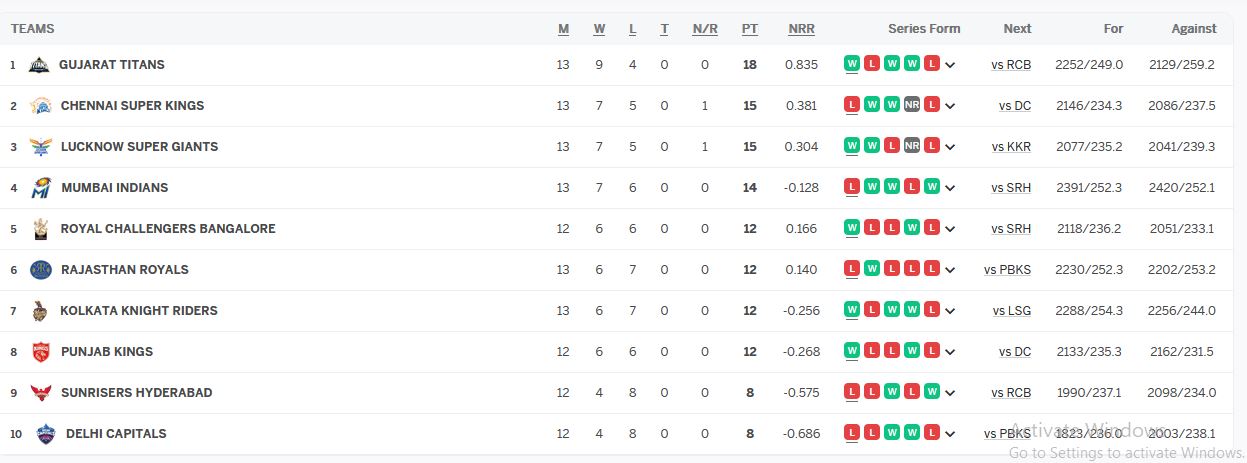1247x463 pixels.
Task: Click the Lucknow Super Giants logo
Action: pos(40,147)
